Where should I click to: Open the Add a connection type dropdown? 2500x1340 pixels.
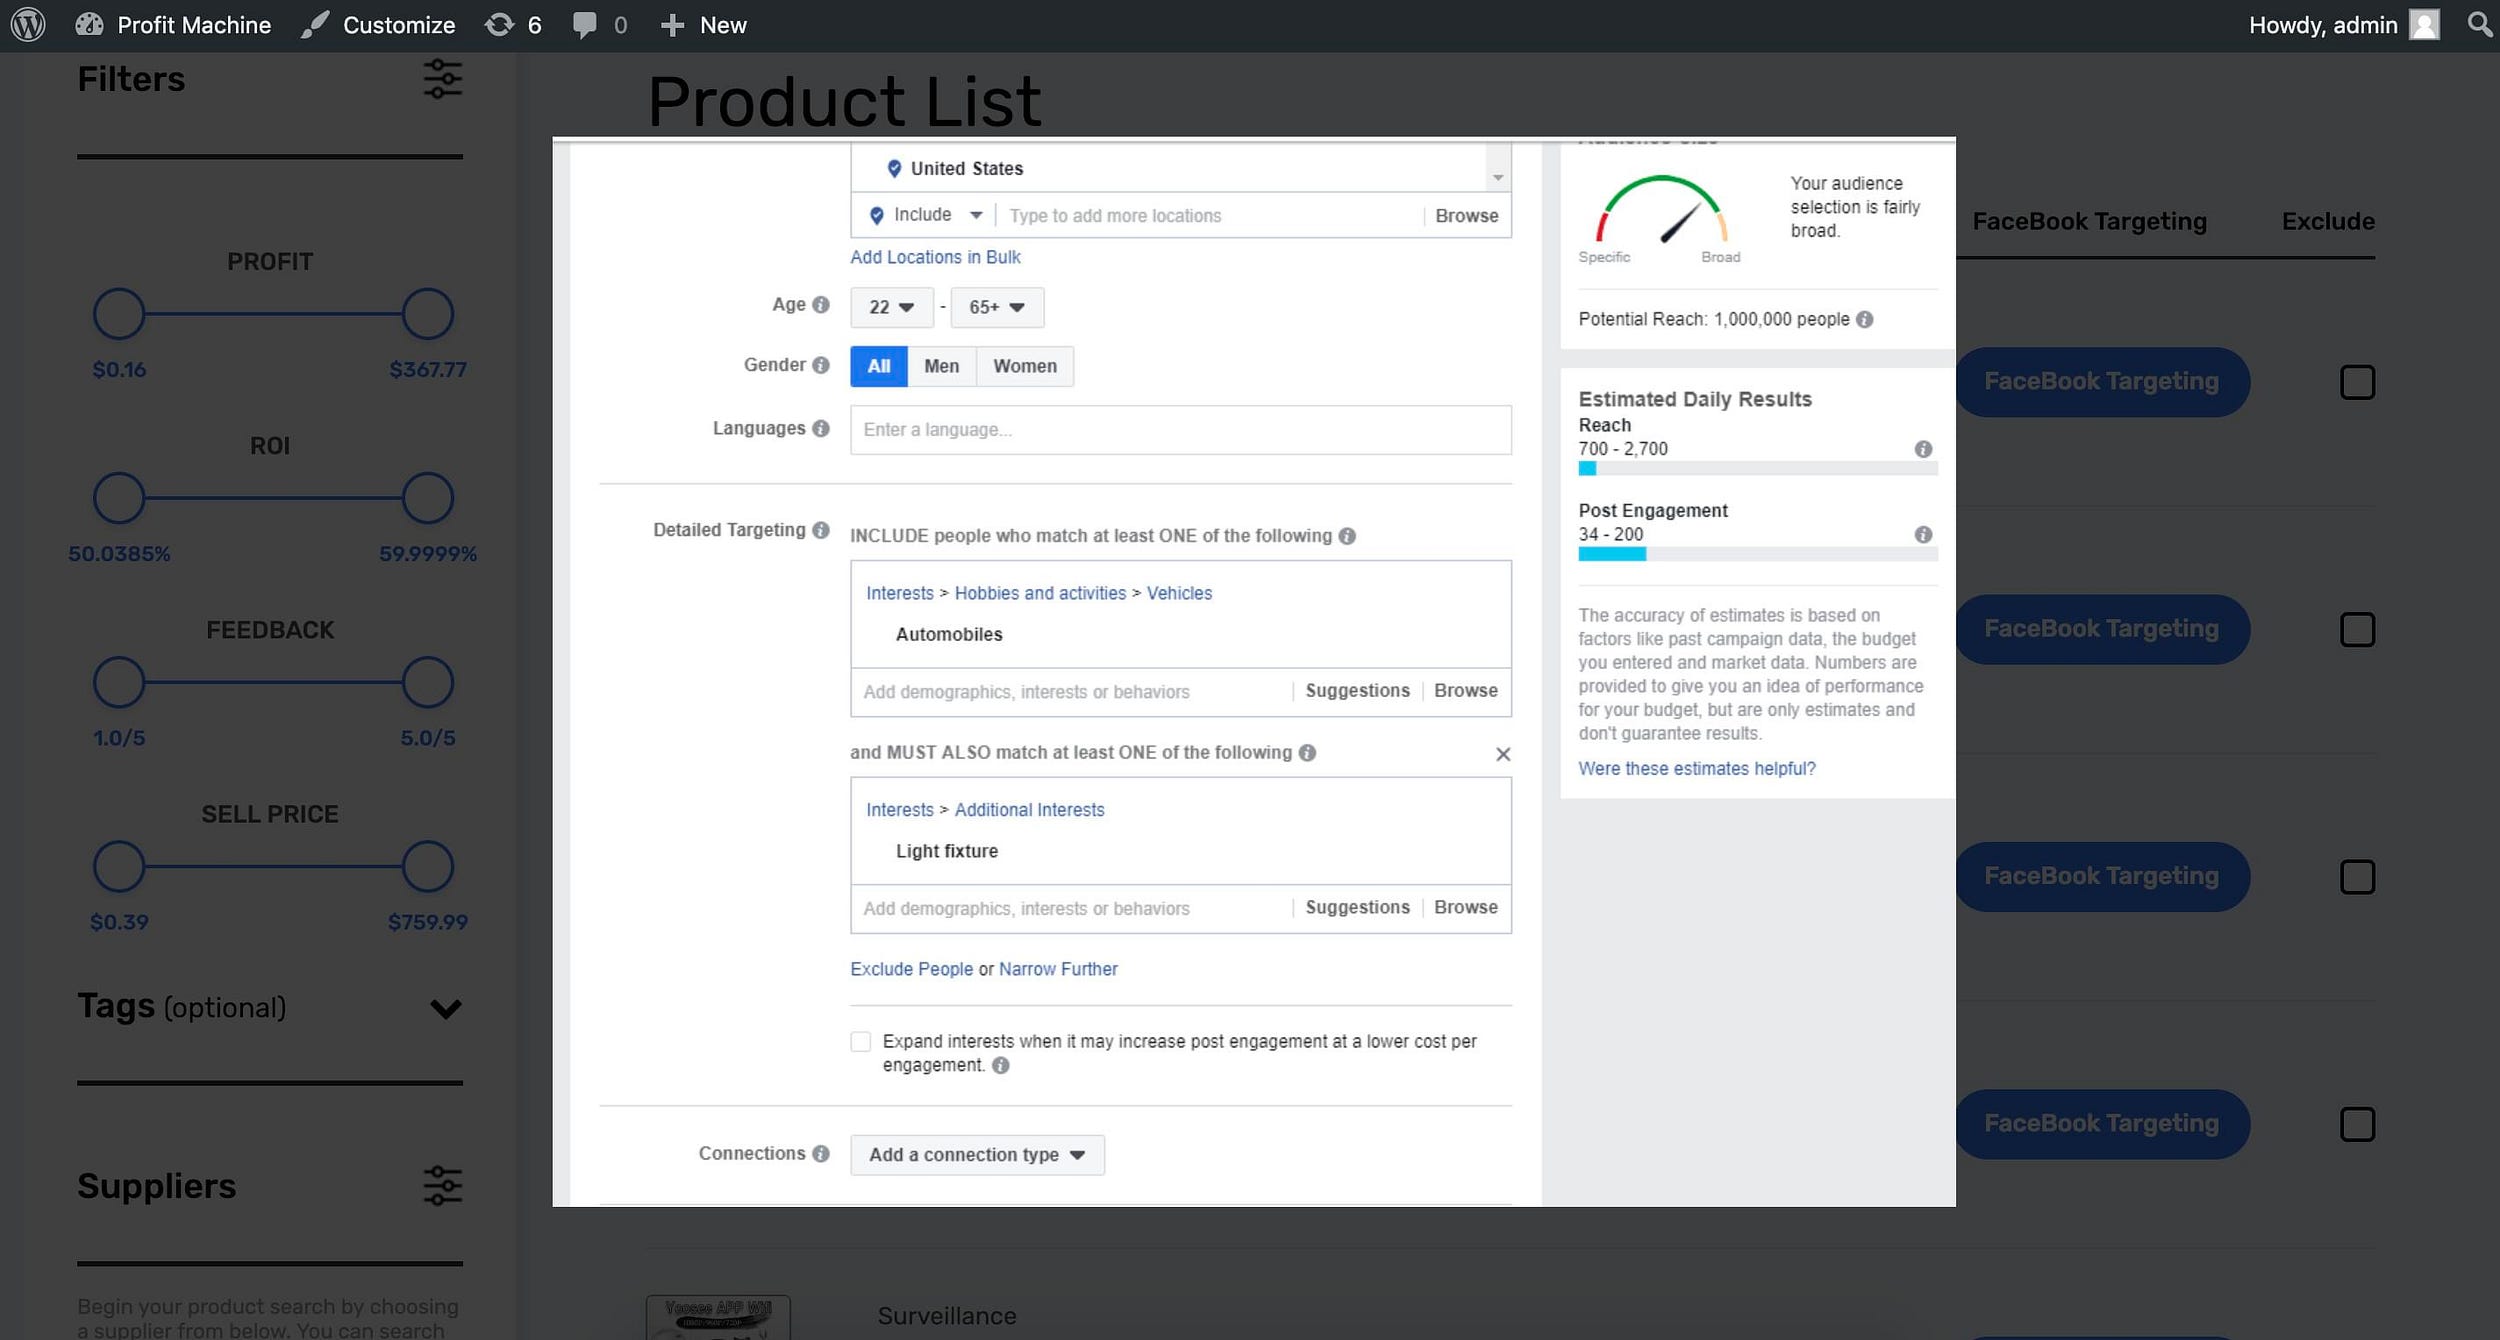pyautogui.click(x=976, y=1155)
